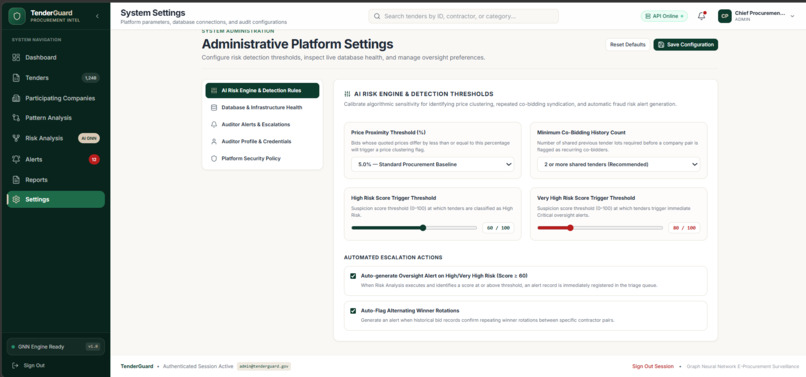Click the Risk Analysis network icon
The image size is (806, 377).
tap(16, 138)
